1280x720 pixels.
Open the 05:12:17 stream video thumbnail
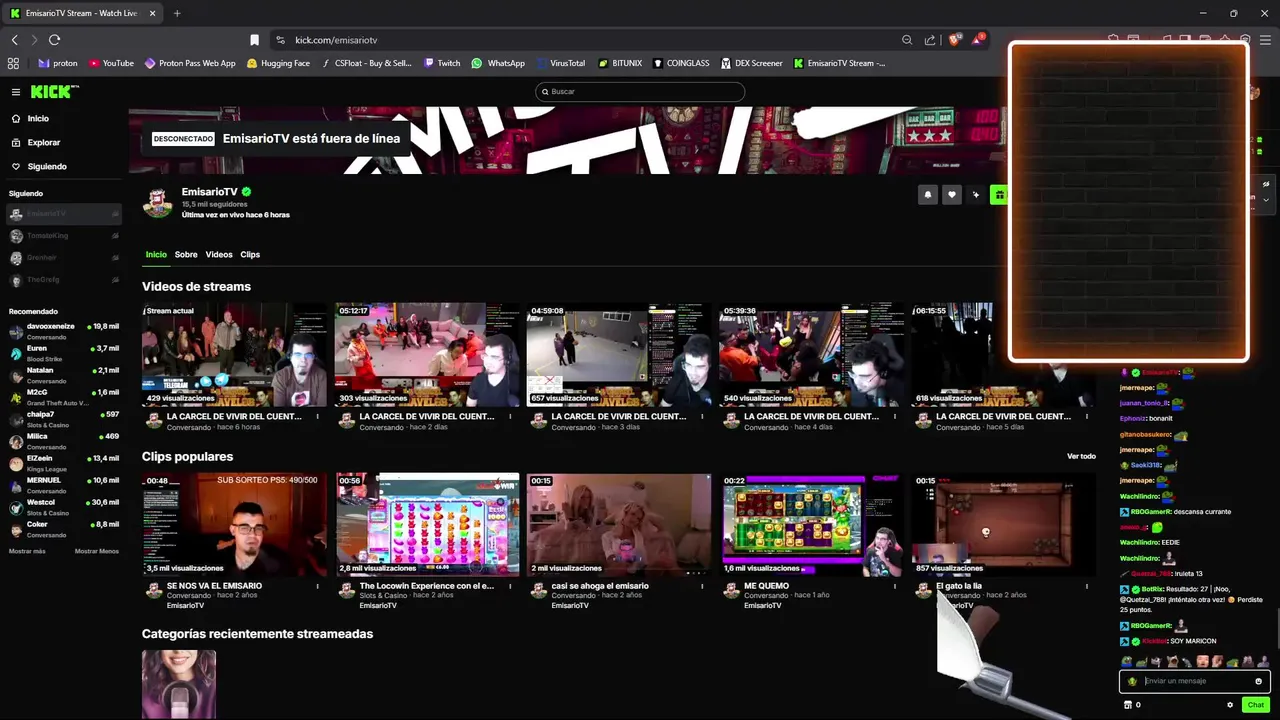(427, 354)
